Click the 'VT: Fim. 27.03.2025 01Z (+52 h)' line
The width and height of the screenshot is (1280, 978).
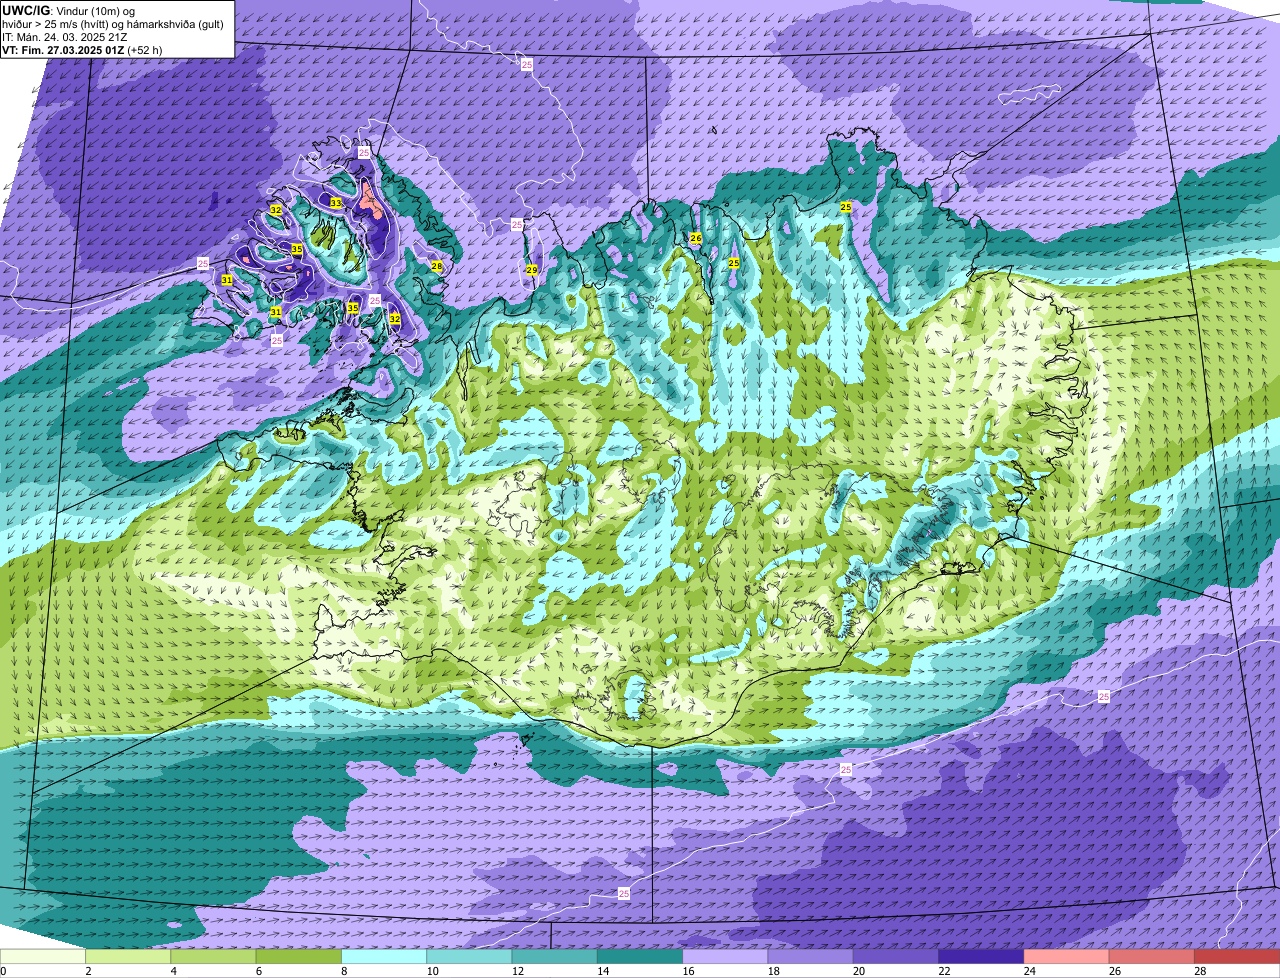[x=82, y=50]
